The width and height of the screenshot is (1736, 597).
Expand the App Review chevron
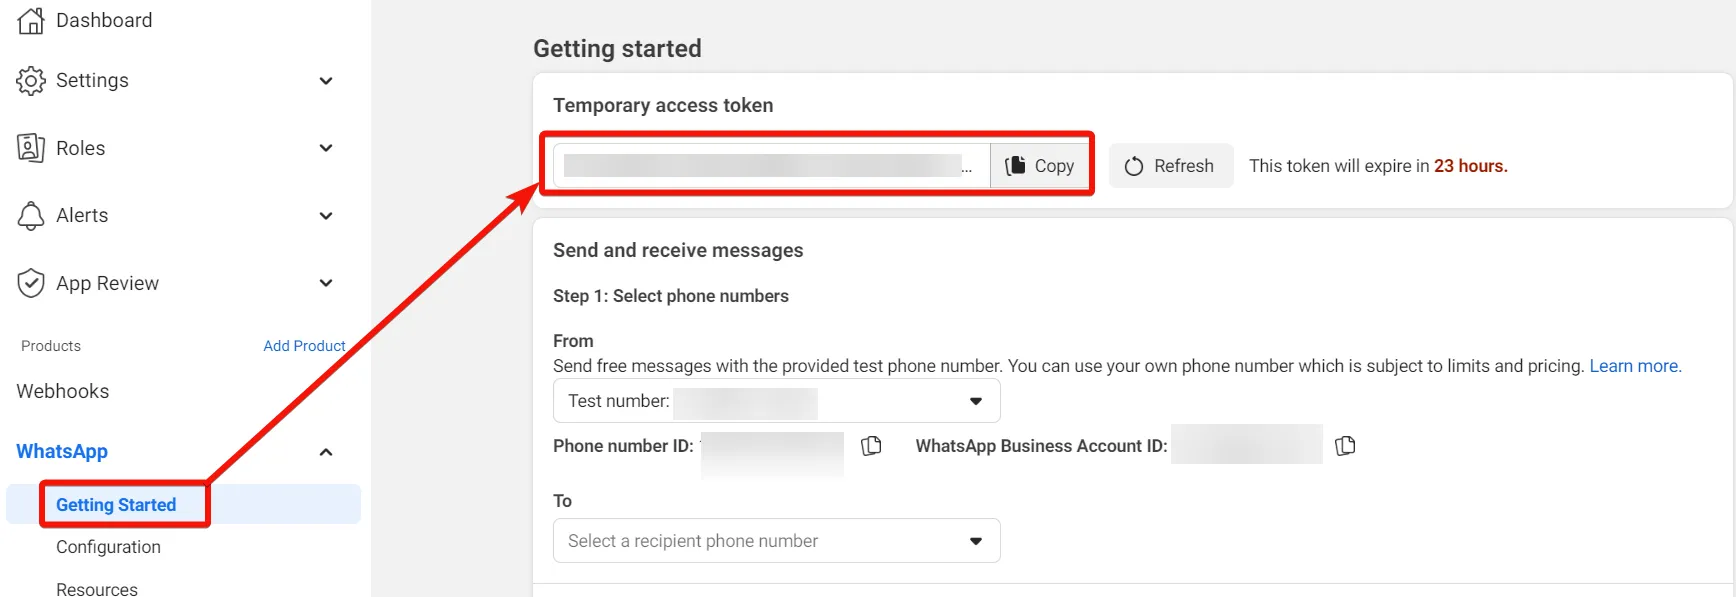point(326,284)
